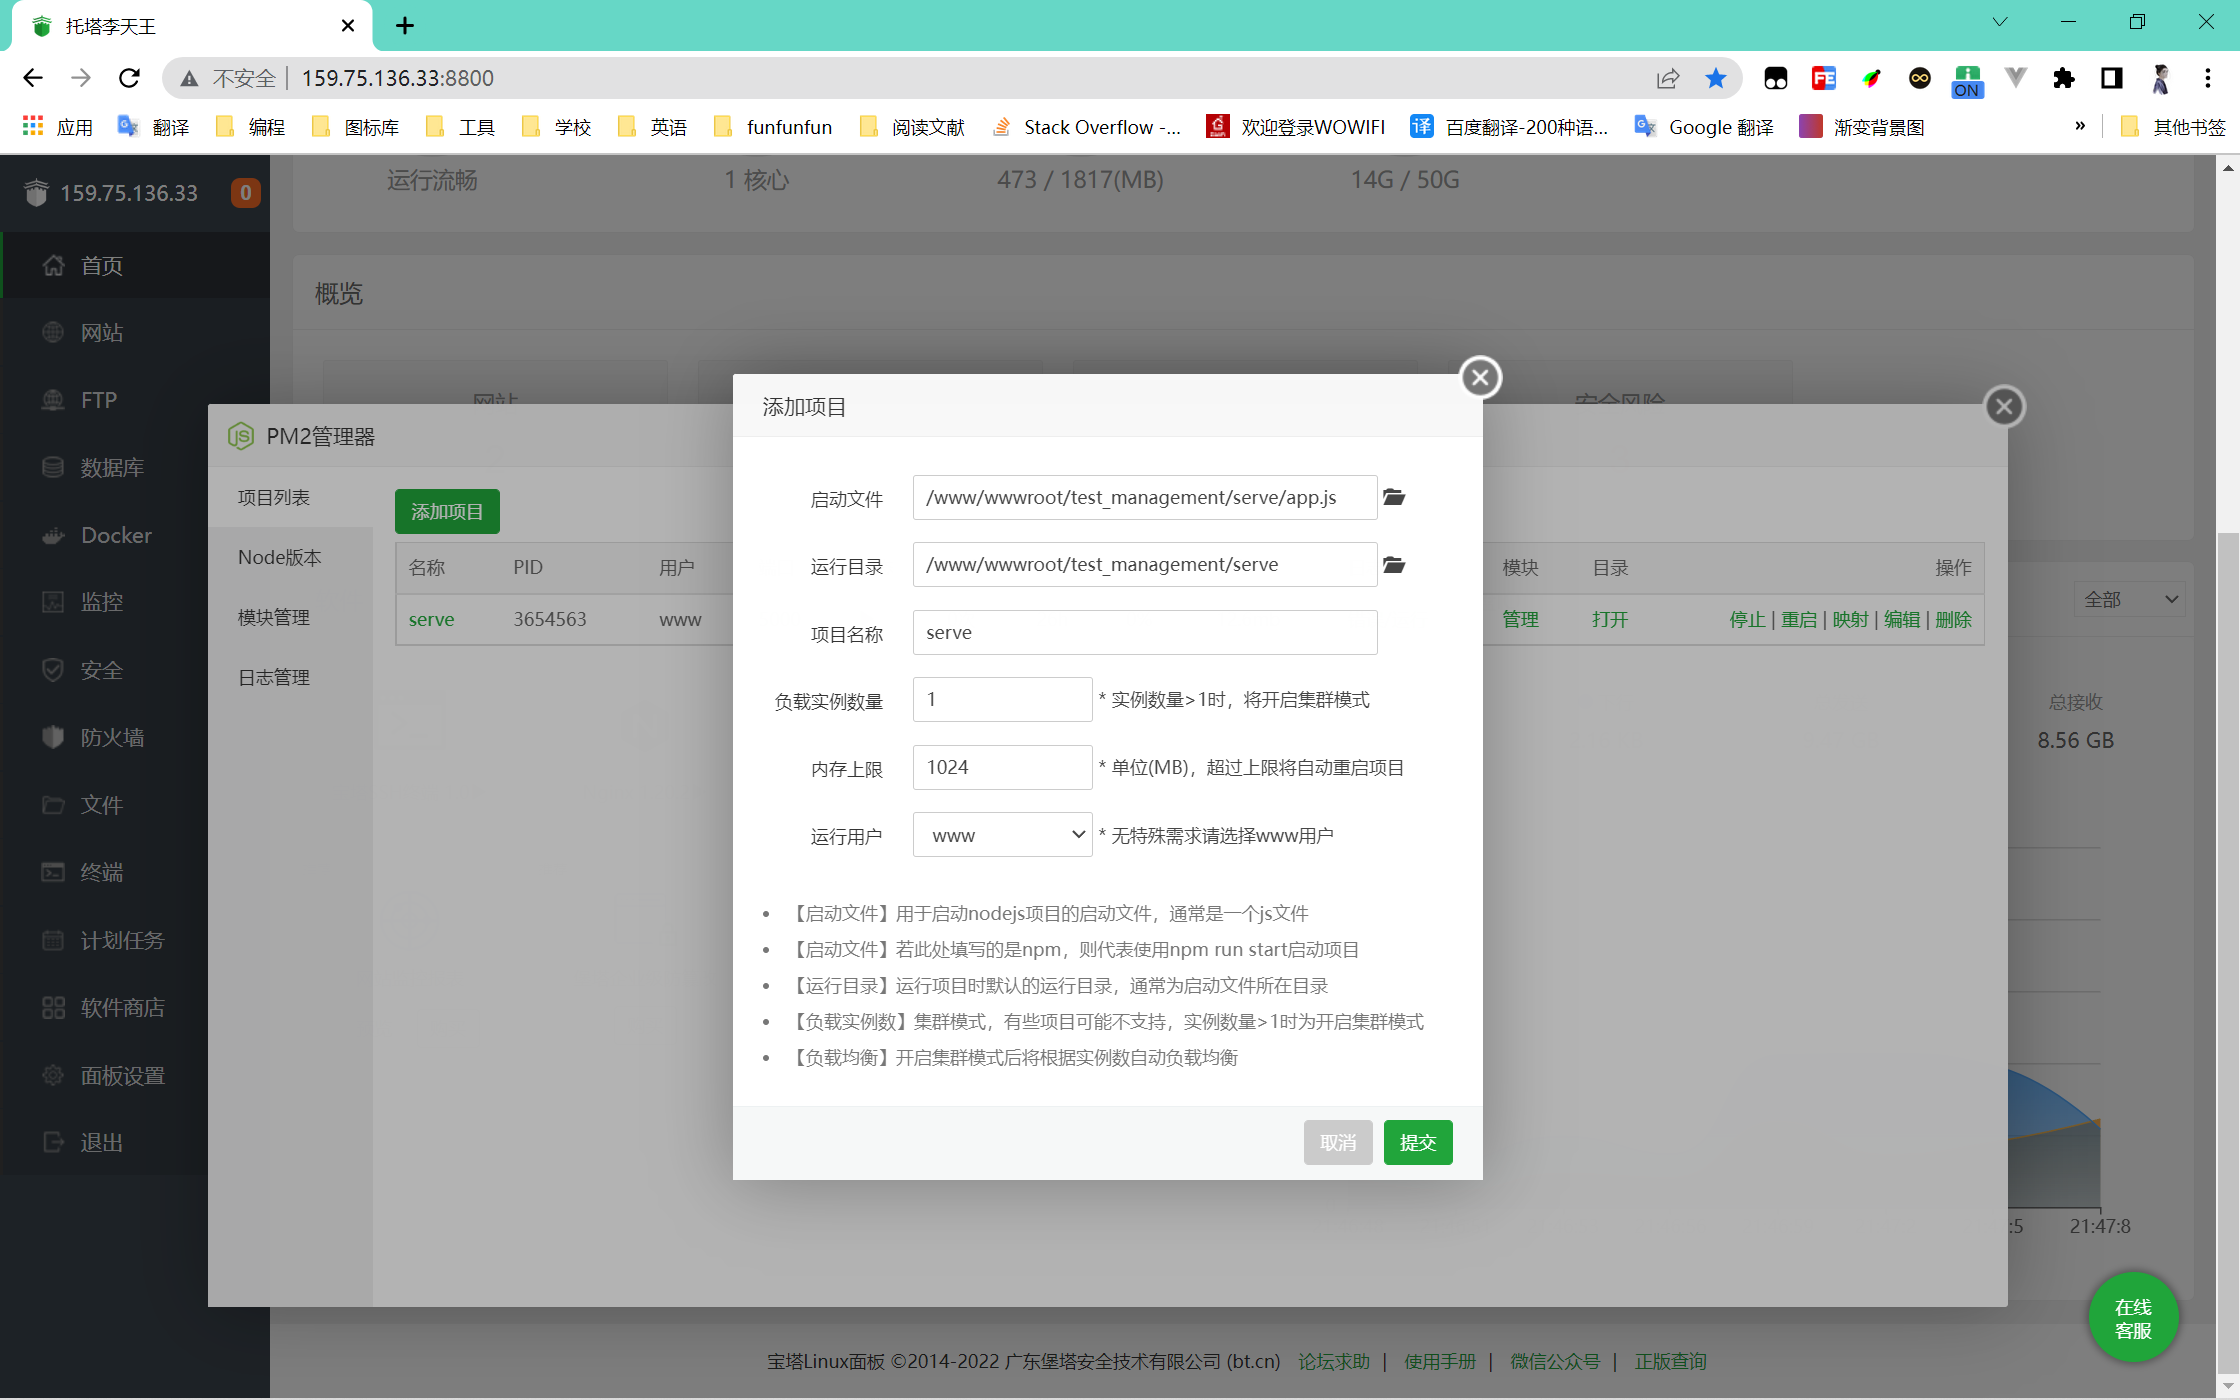Open the 全部 filter dropdown
Viewport: 2240px width, 1400px height.
point(2130,599)
